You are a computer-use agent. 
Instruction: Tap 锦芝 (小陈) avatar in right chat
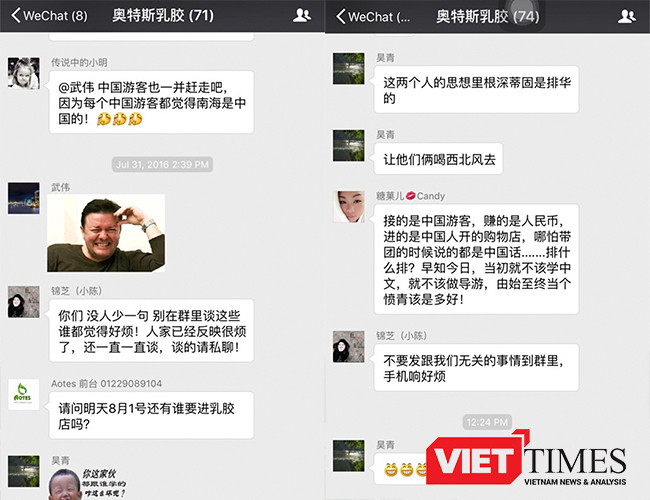click(x=348, y=346)
